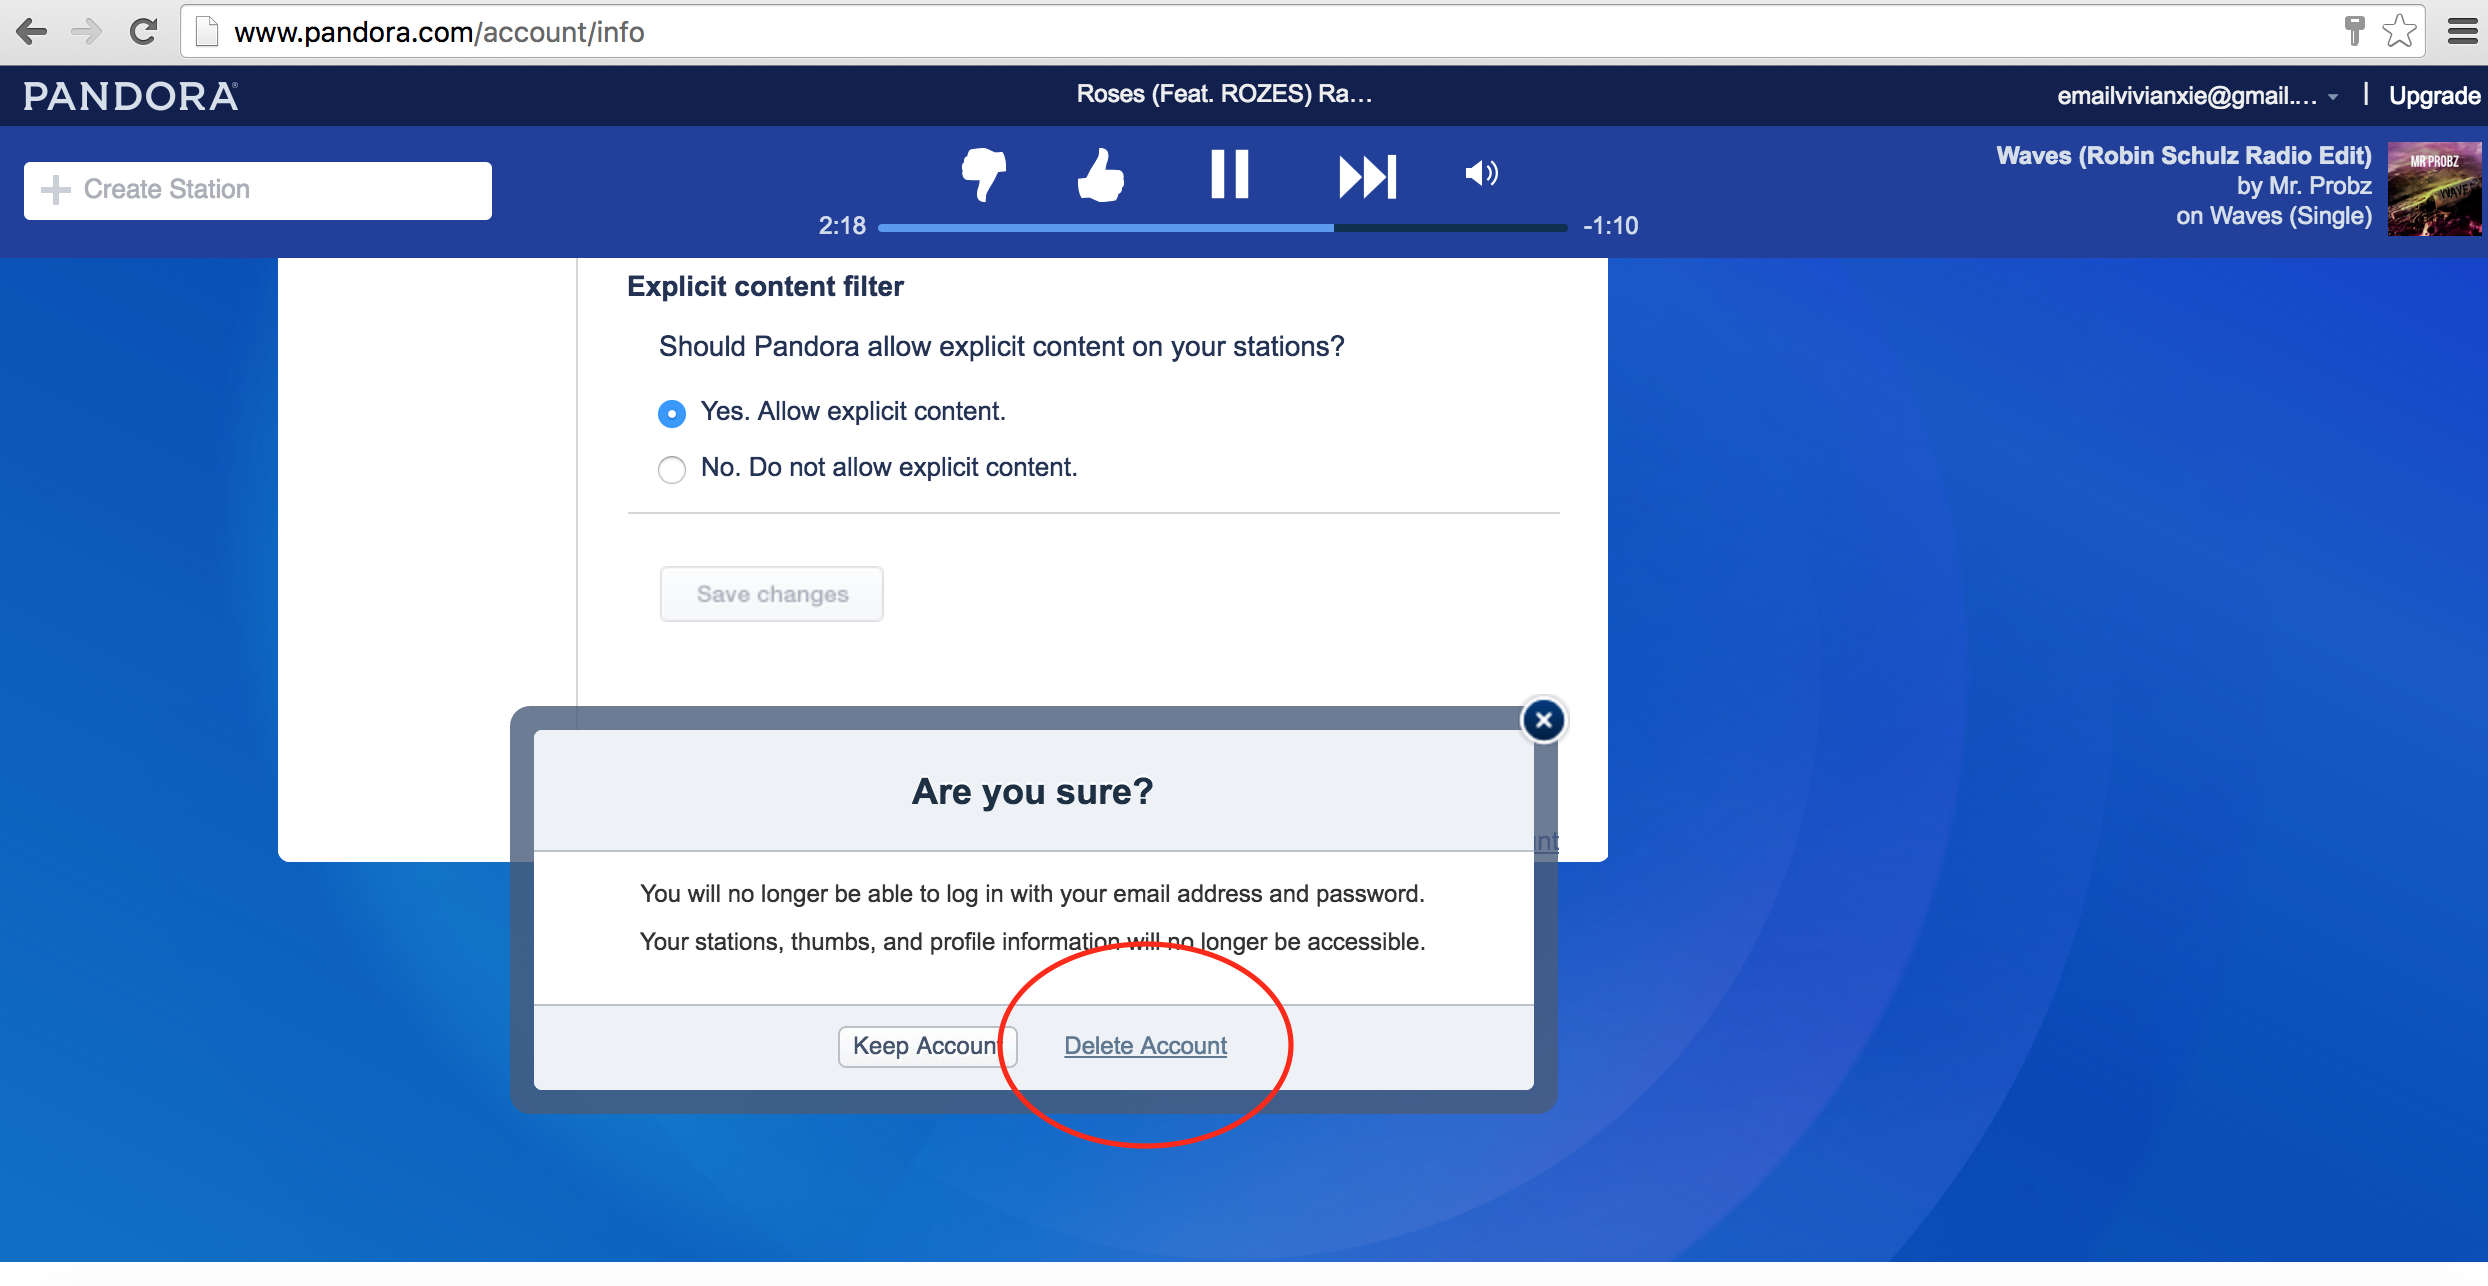Open the account email dropdown

(x=2198, y=96)
